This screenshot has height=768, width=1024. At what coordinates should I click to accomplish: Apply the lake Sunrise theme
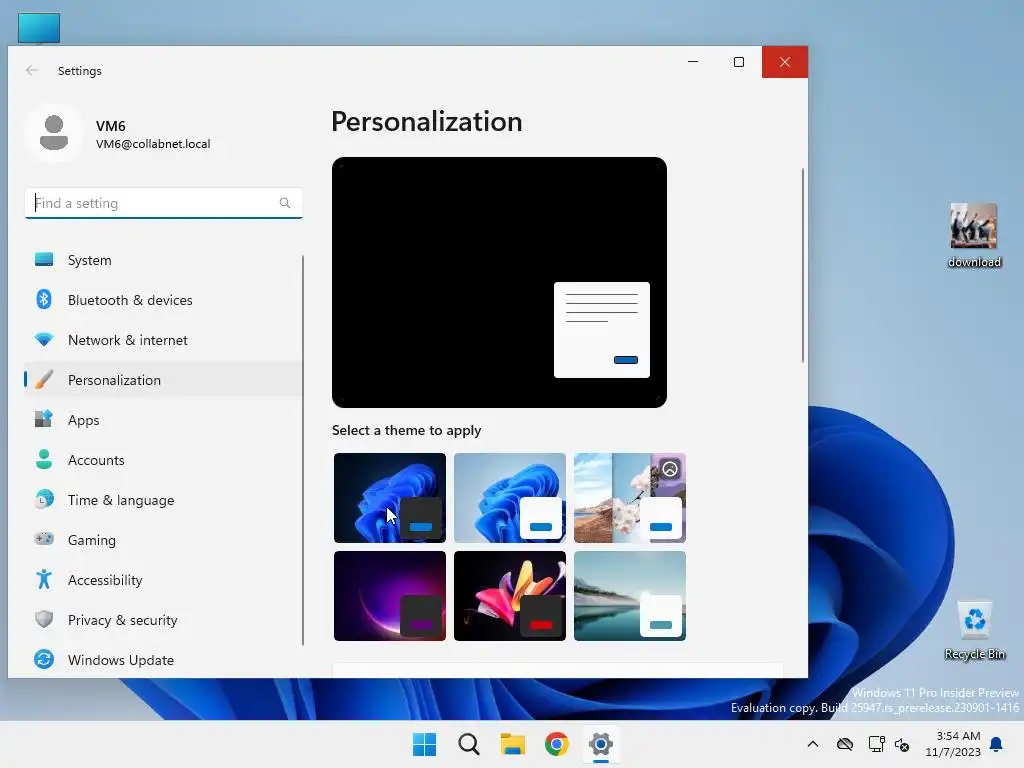coord(630,596)
